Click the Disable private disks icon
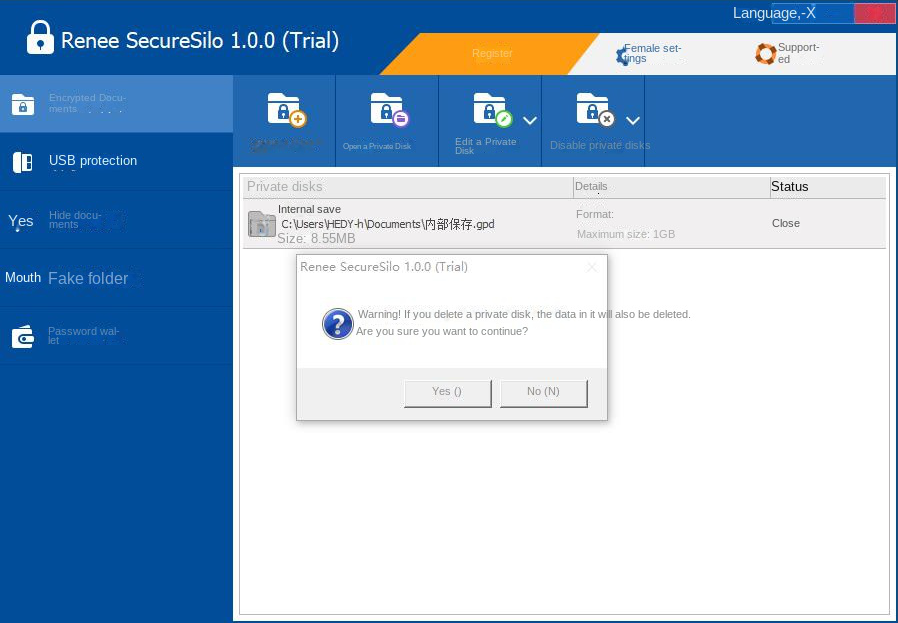Screen dimensions: 898x623 (x=595, y=112)
